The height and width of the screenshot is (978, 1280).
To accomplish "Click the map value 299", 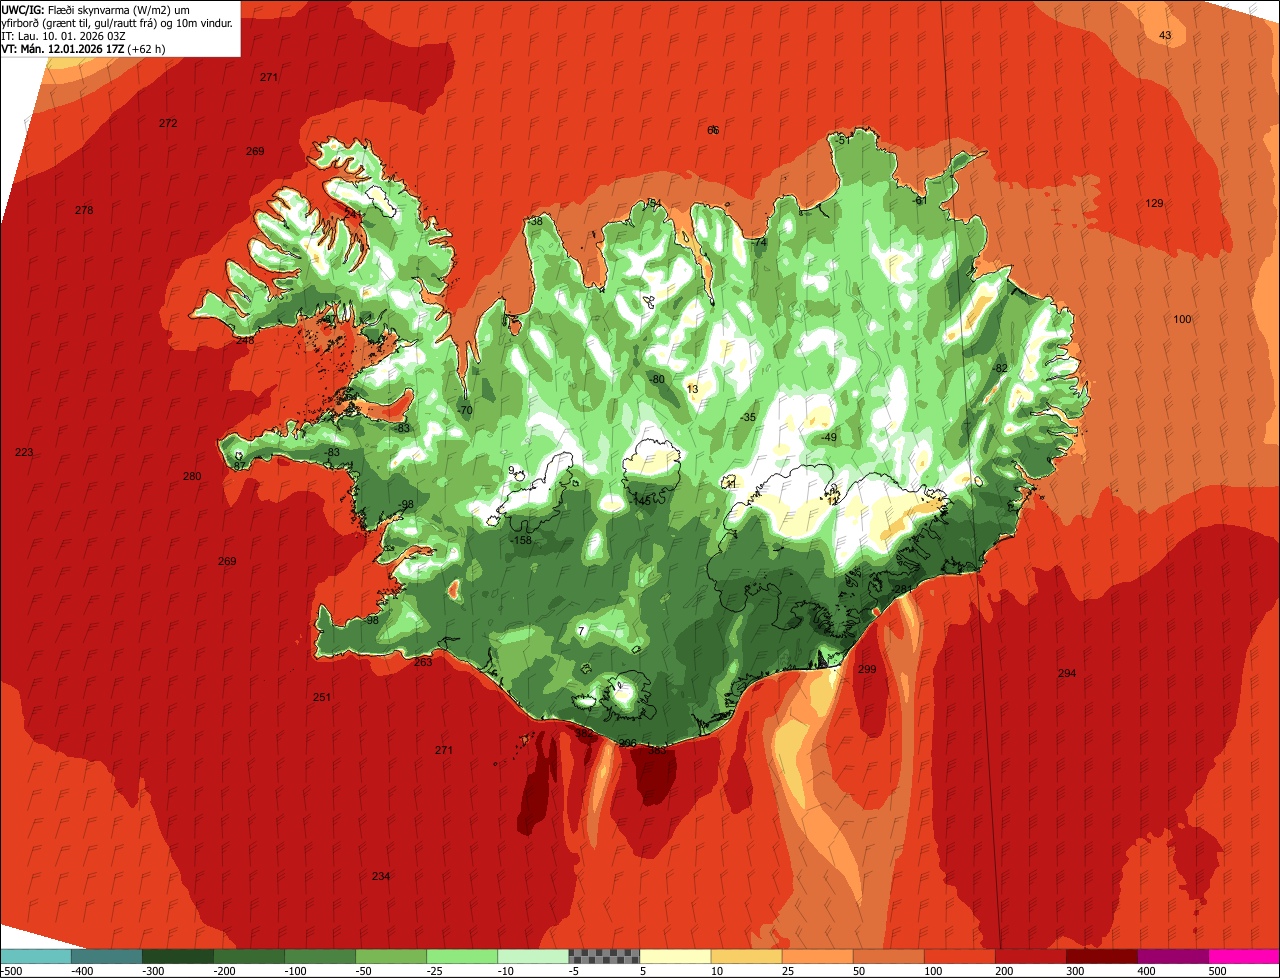I will pyautogui.click(x=867, y=669).
